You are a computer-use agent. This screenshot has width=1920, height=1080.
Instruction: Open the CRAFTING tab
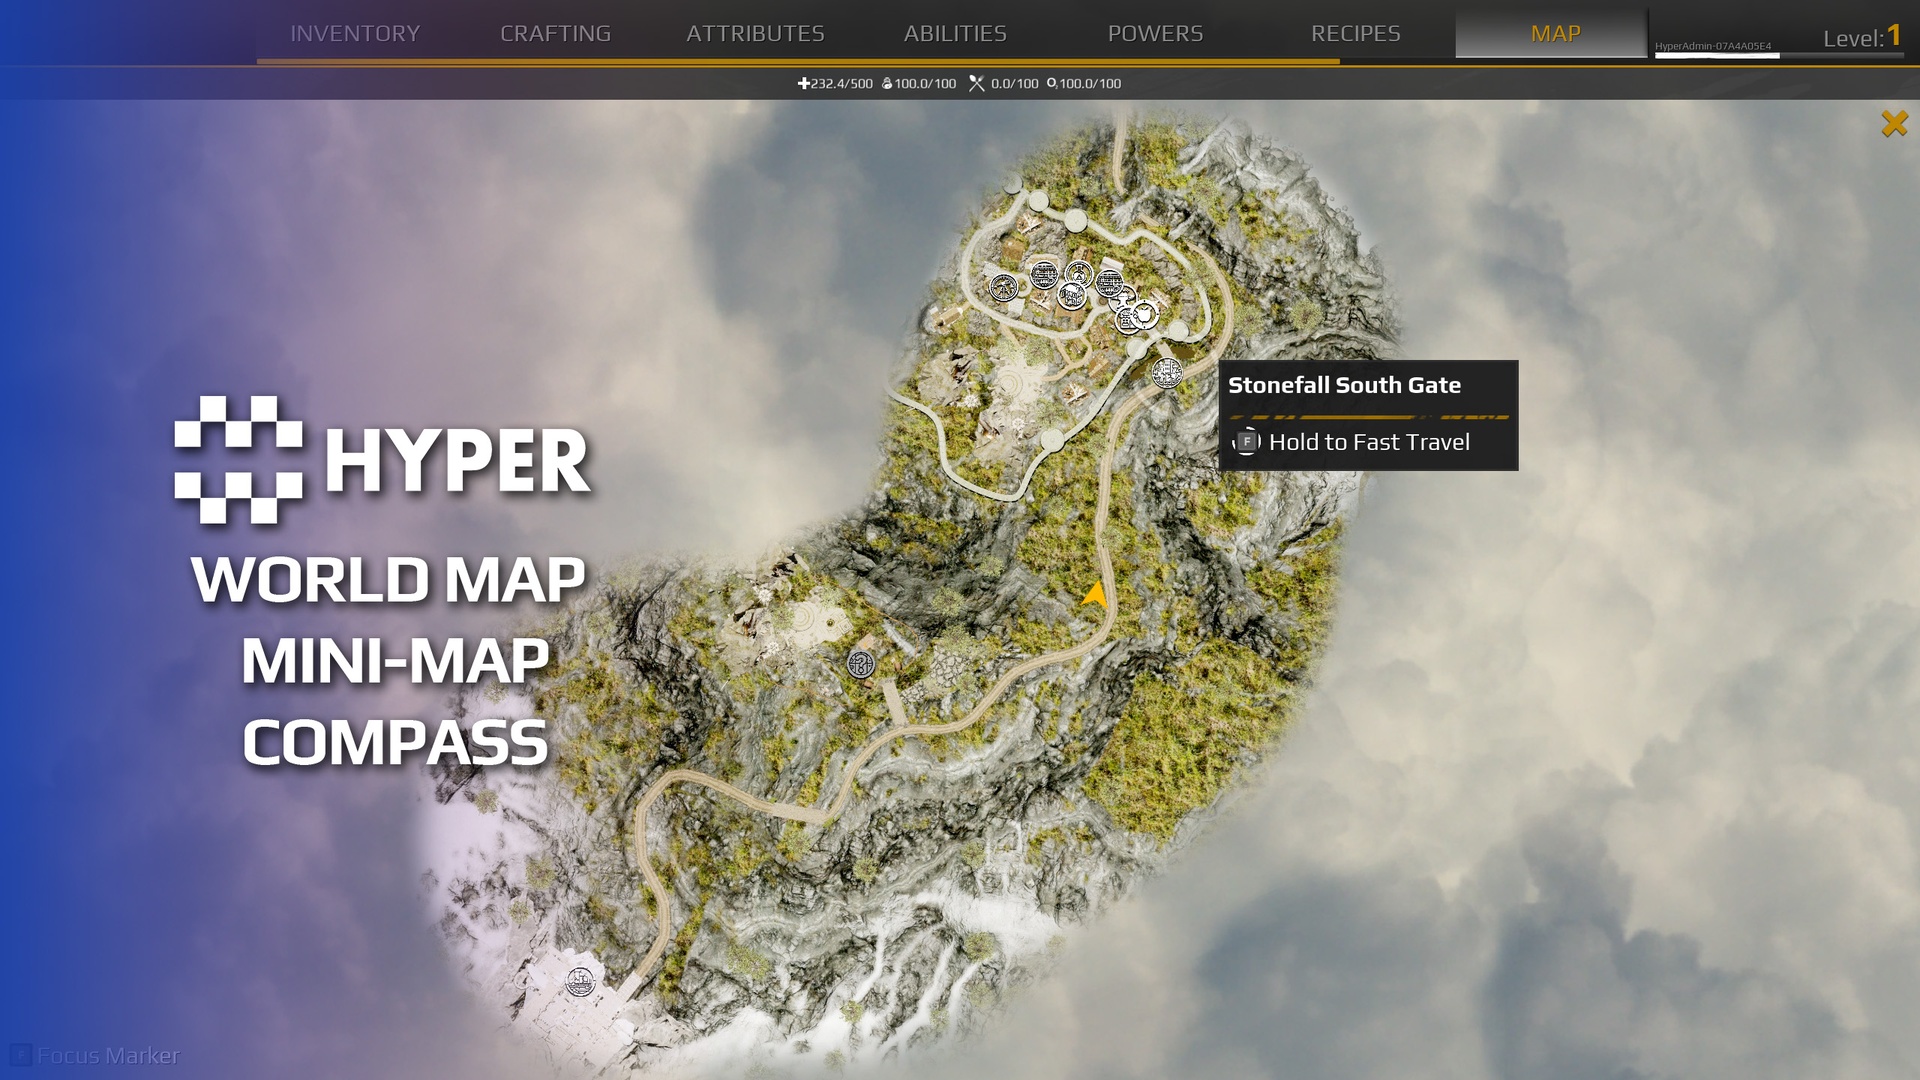tap(556, 32)
